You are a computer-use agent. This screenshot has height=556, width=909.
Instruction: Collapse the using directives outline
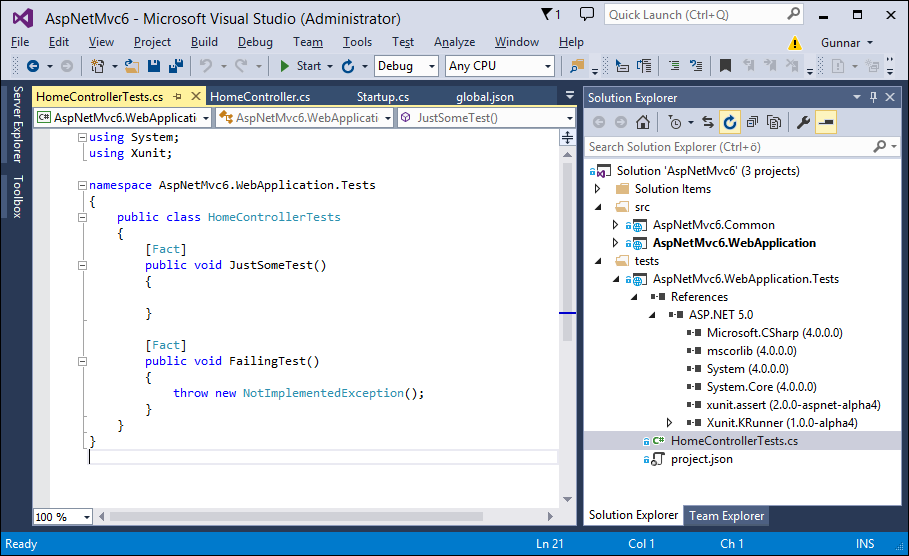[x=82, y=137]
